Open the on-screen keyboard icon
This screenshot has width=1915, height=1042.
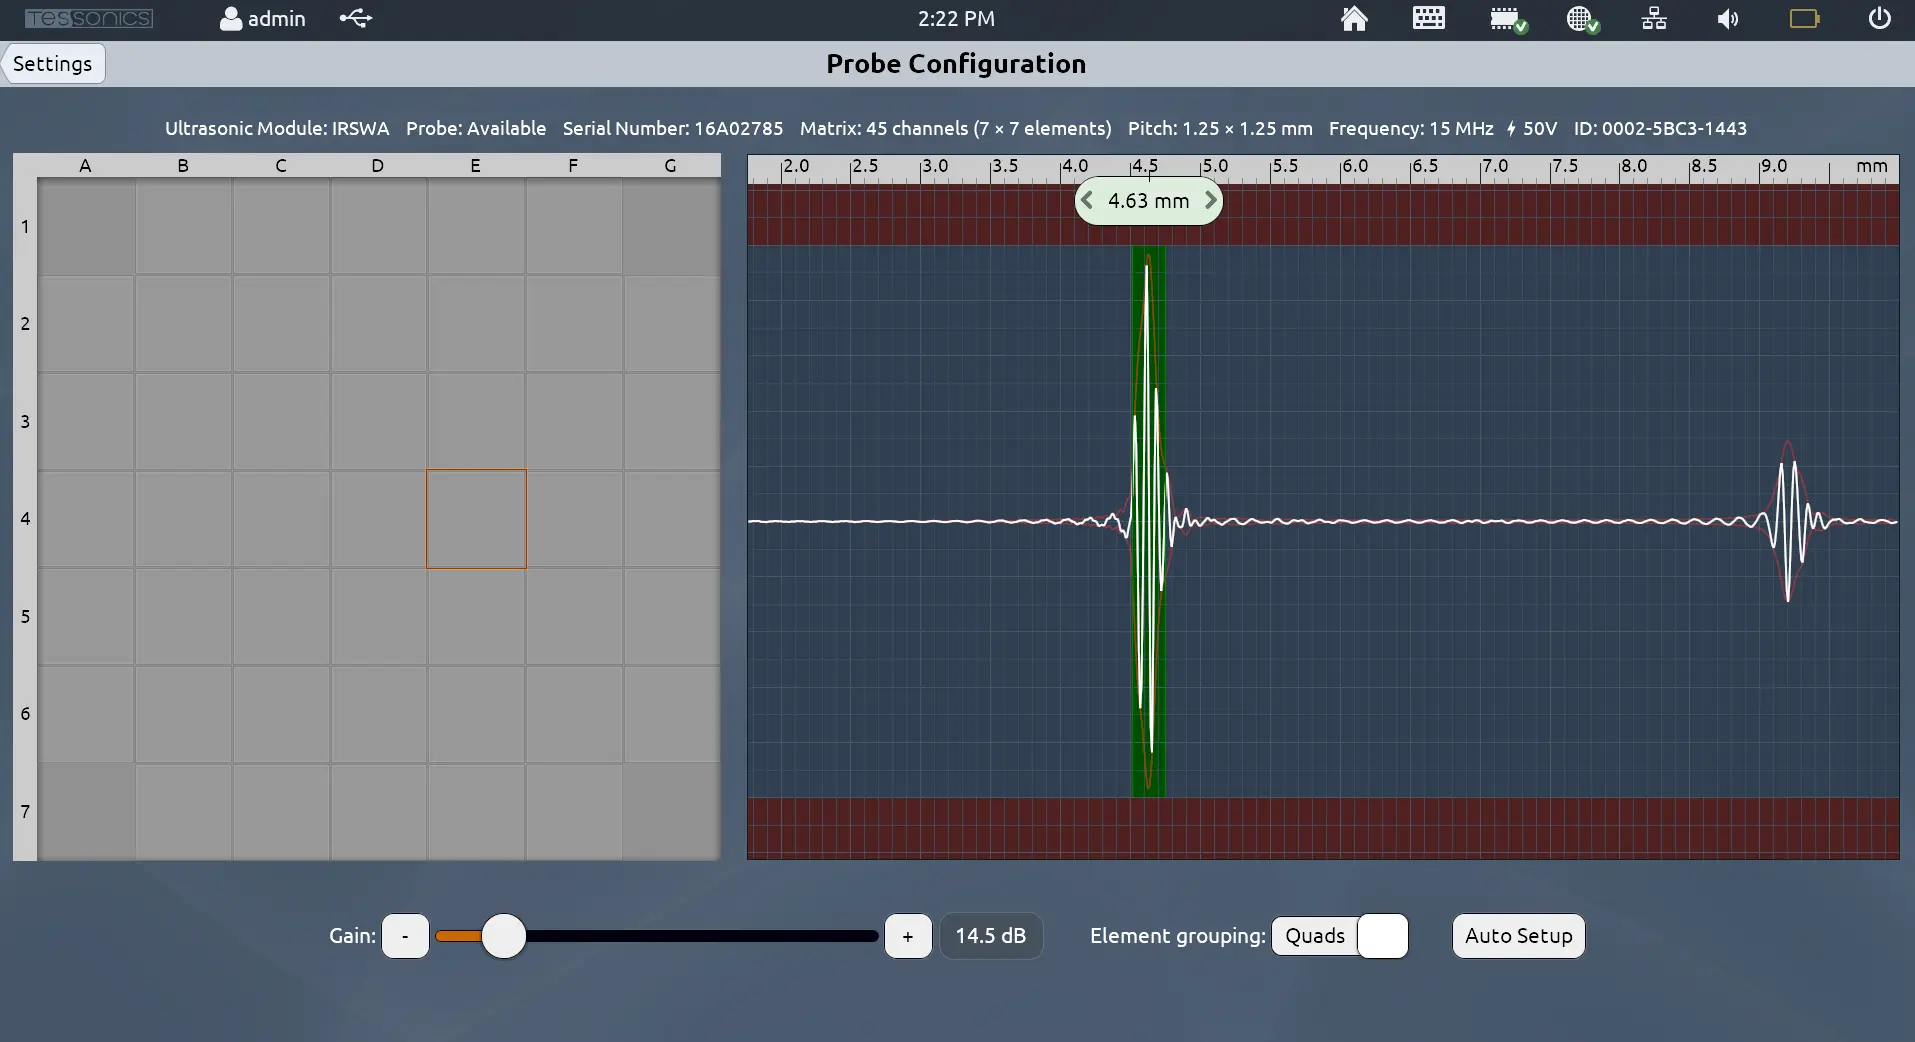tap(1428, 18)
